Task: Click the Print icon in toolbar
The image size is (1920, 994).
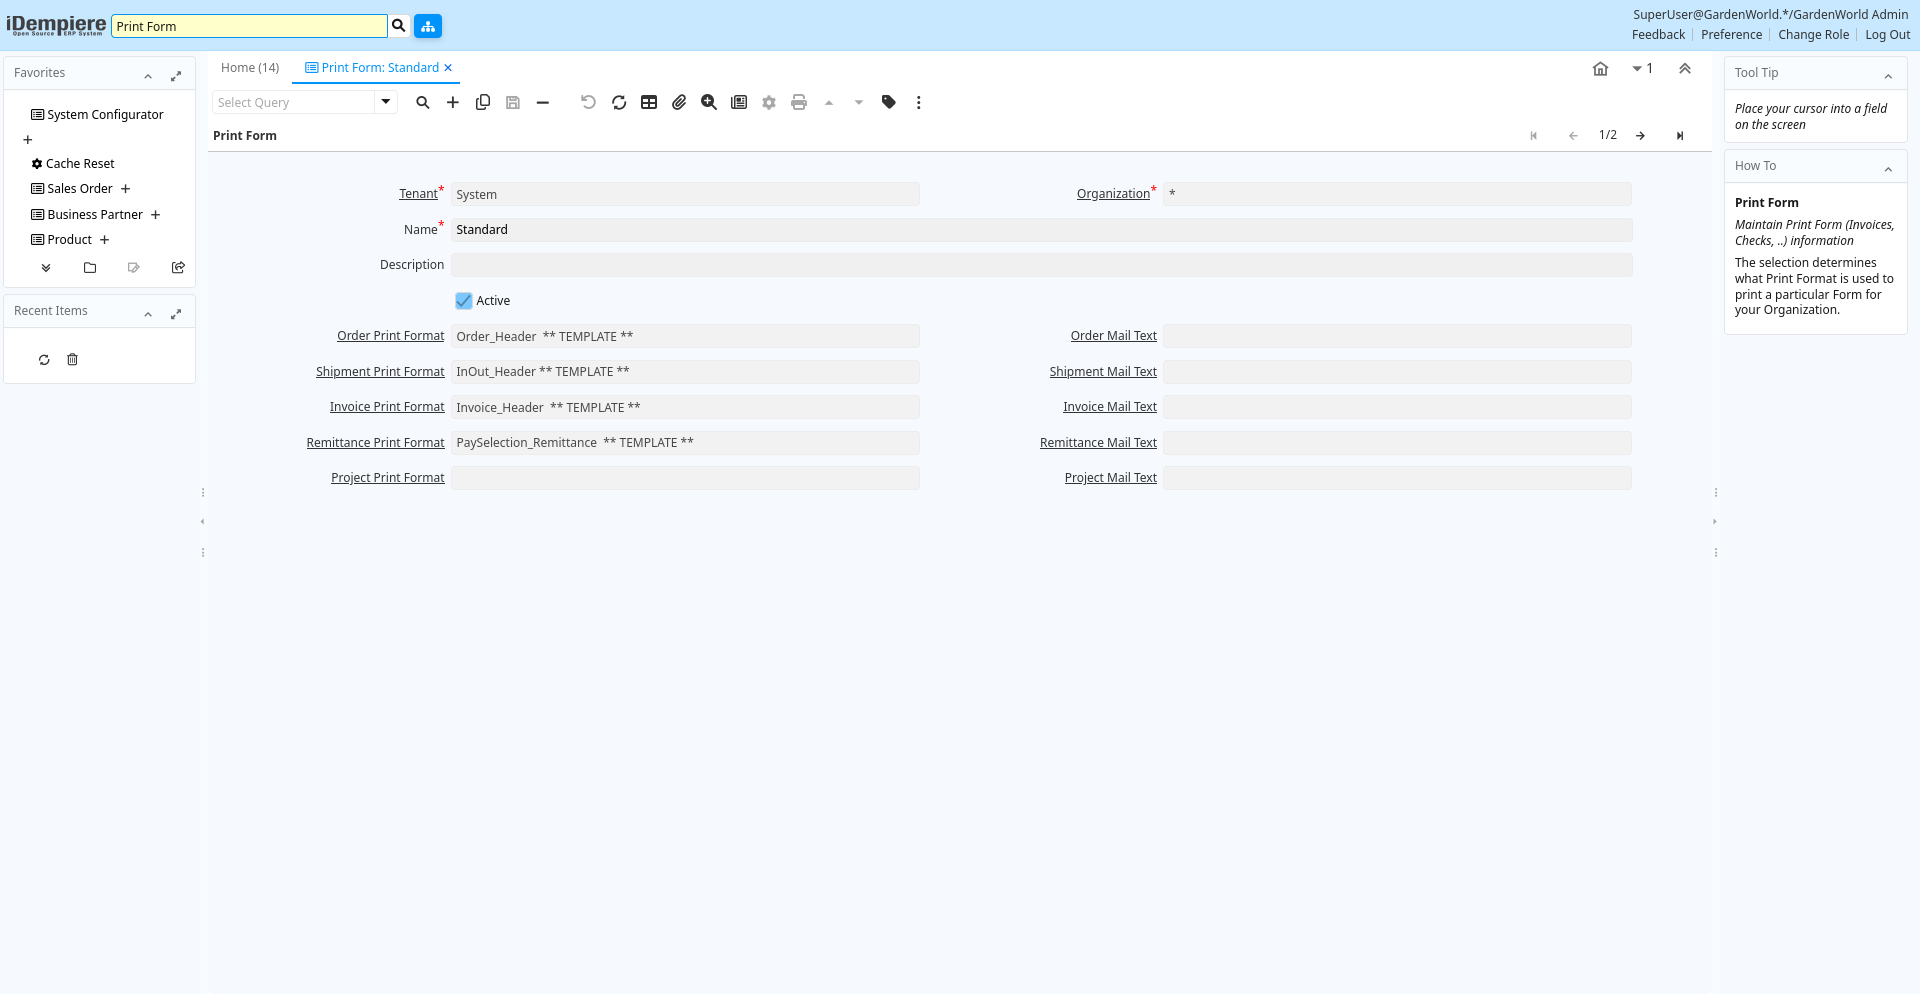Action: click(799, 102)
